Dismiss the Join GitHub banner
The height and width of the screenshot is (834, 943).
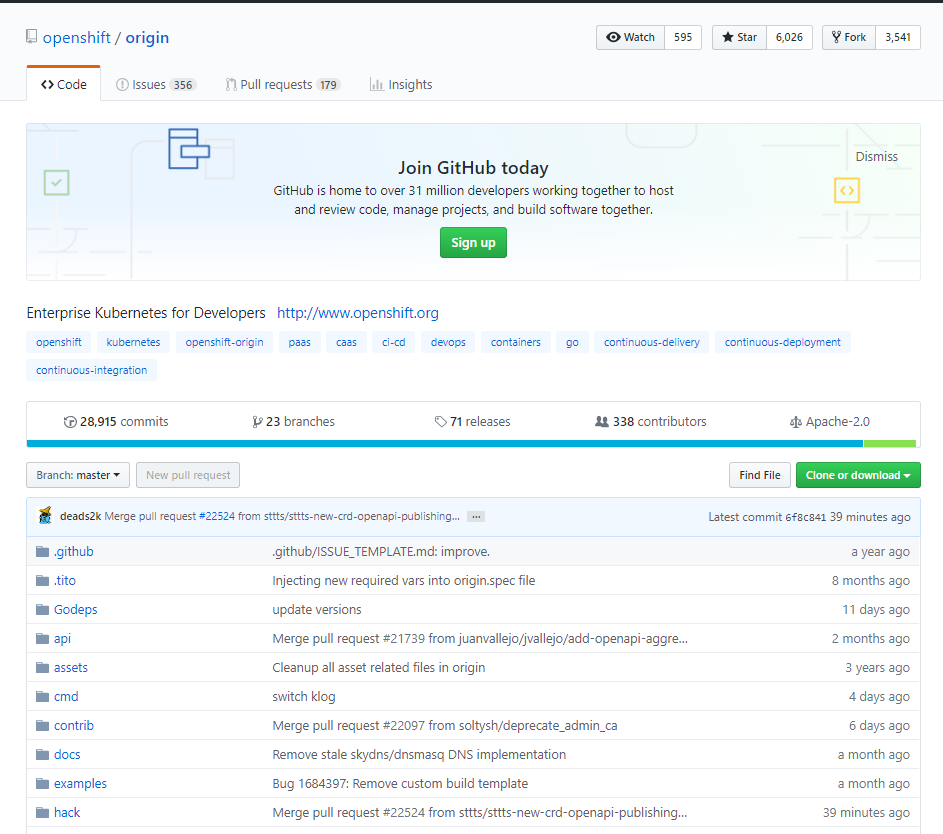[x=876, y=156]
